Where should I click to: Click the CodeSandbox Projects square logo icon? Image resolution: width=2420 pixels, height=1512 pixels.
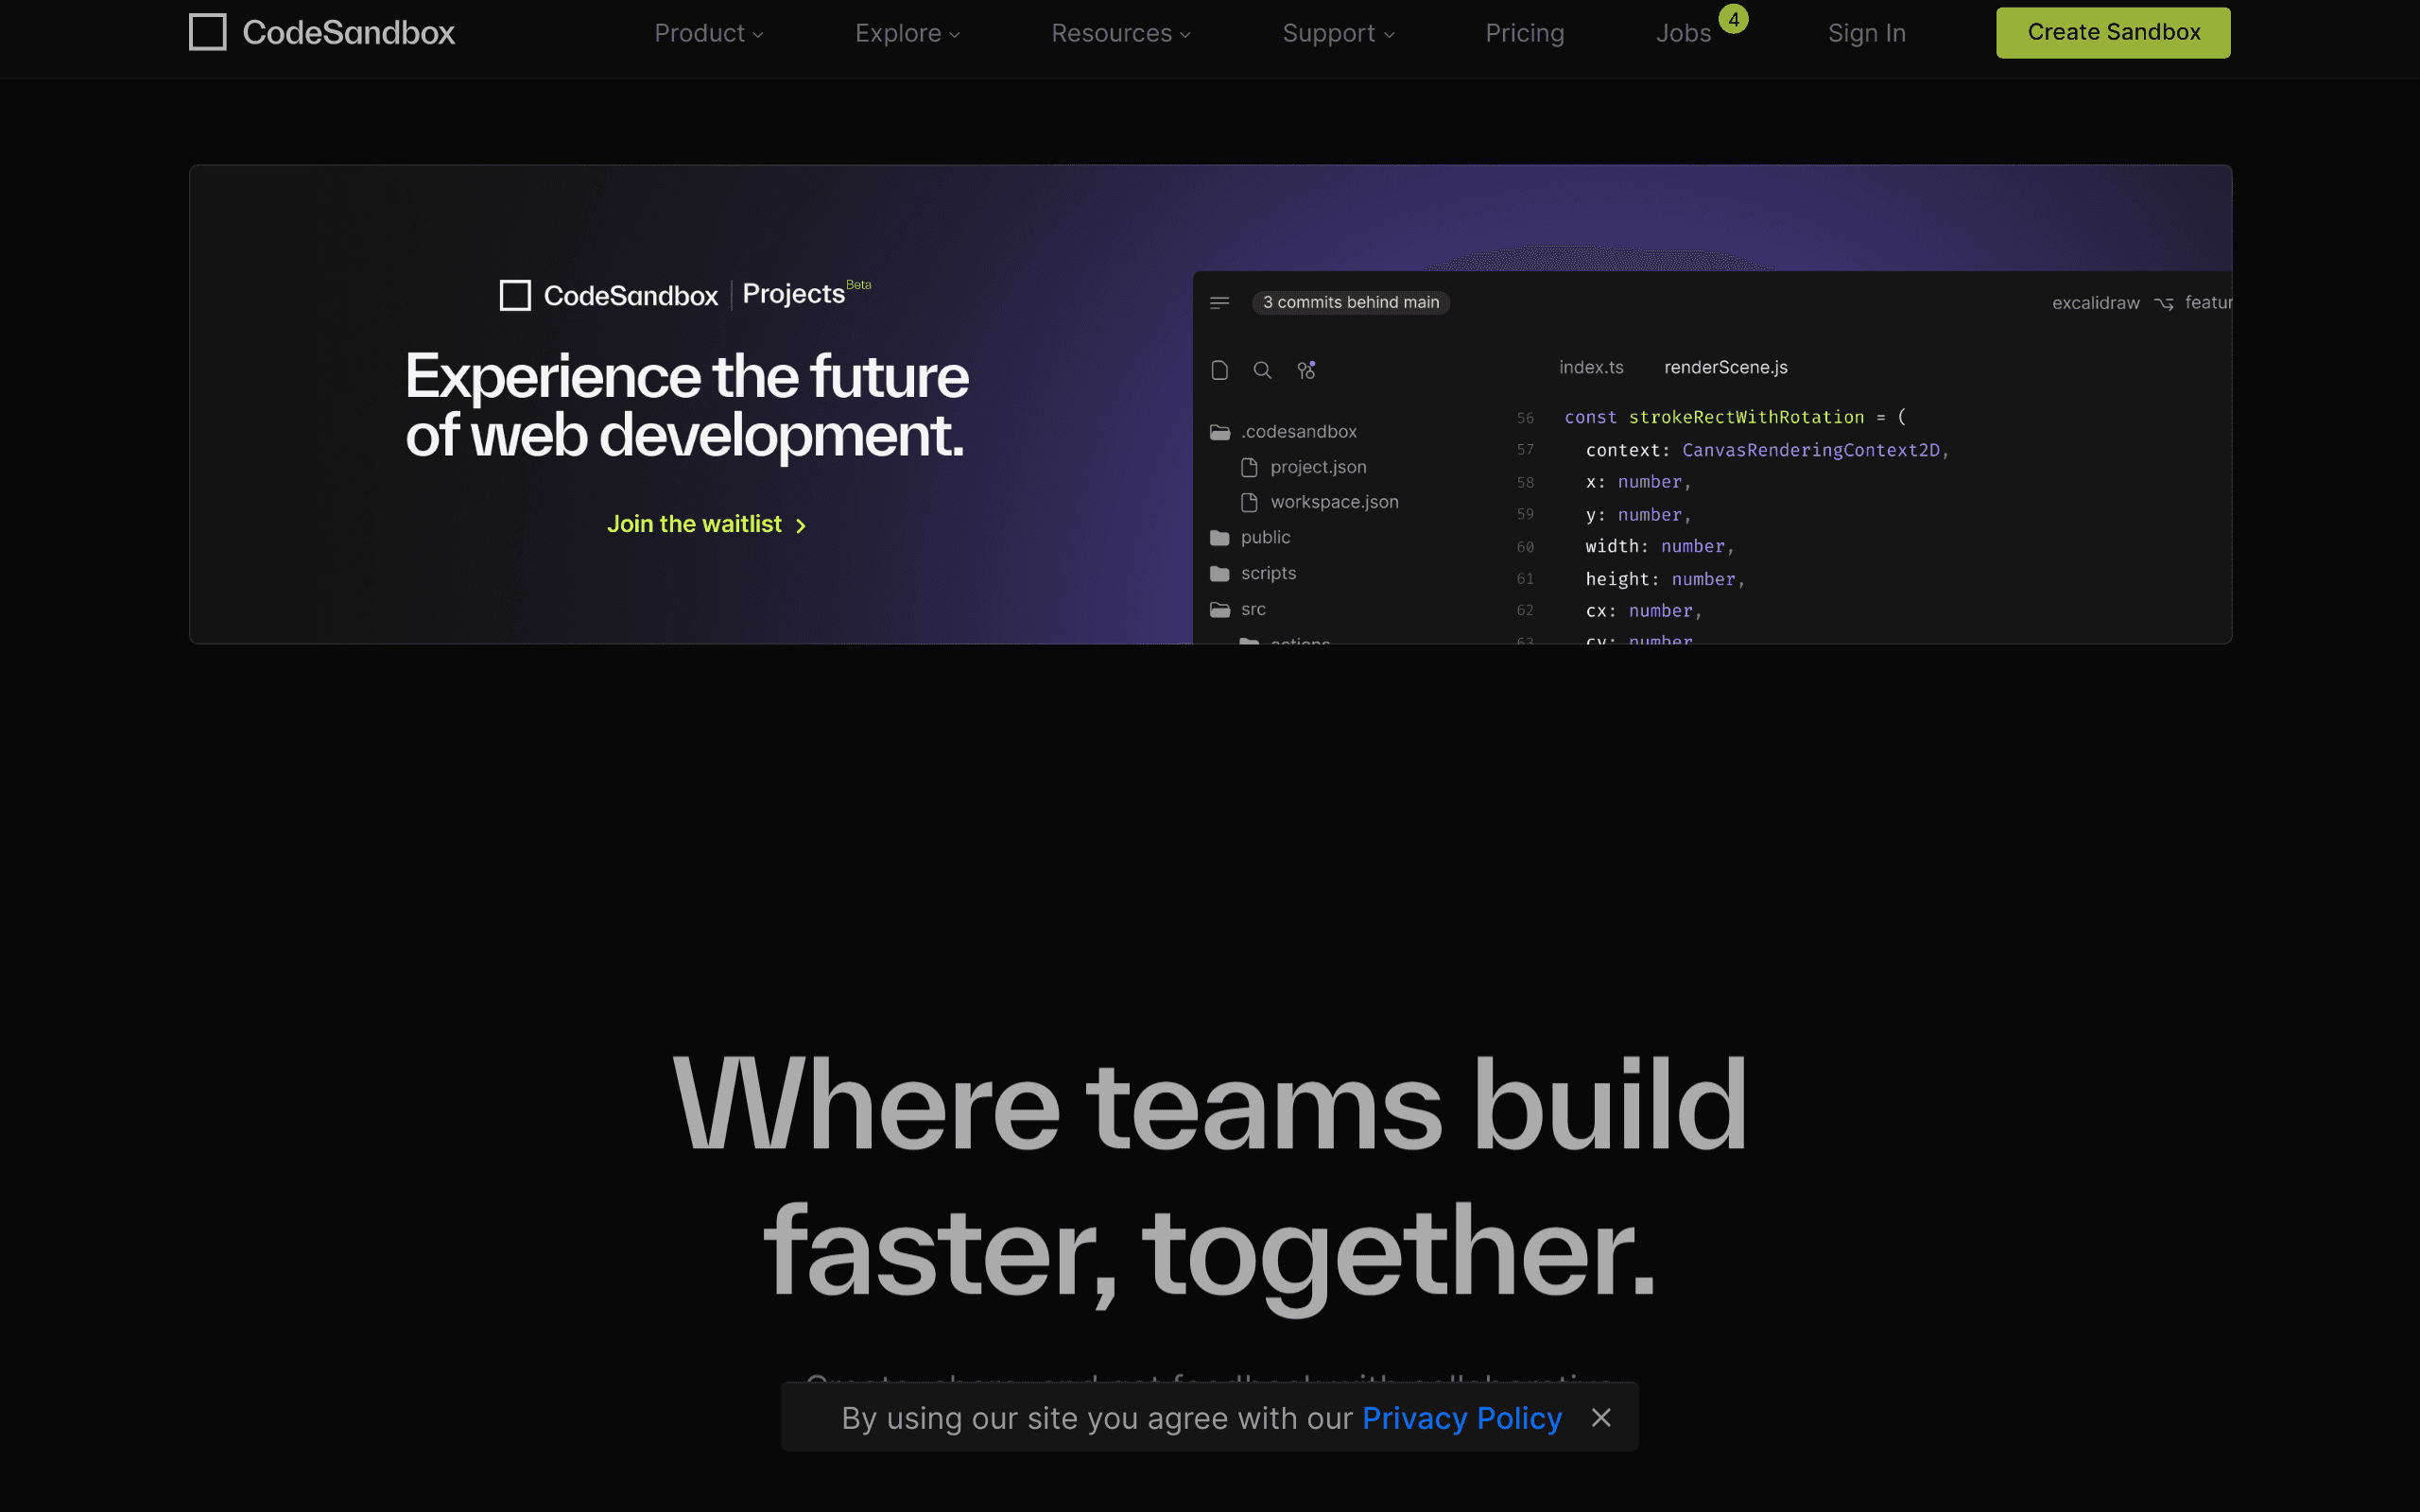(x=515, y=295)
